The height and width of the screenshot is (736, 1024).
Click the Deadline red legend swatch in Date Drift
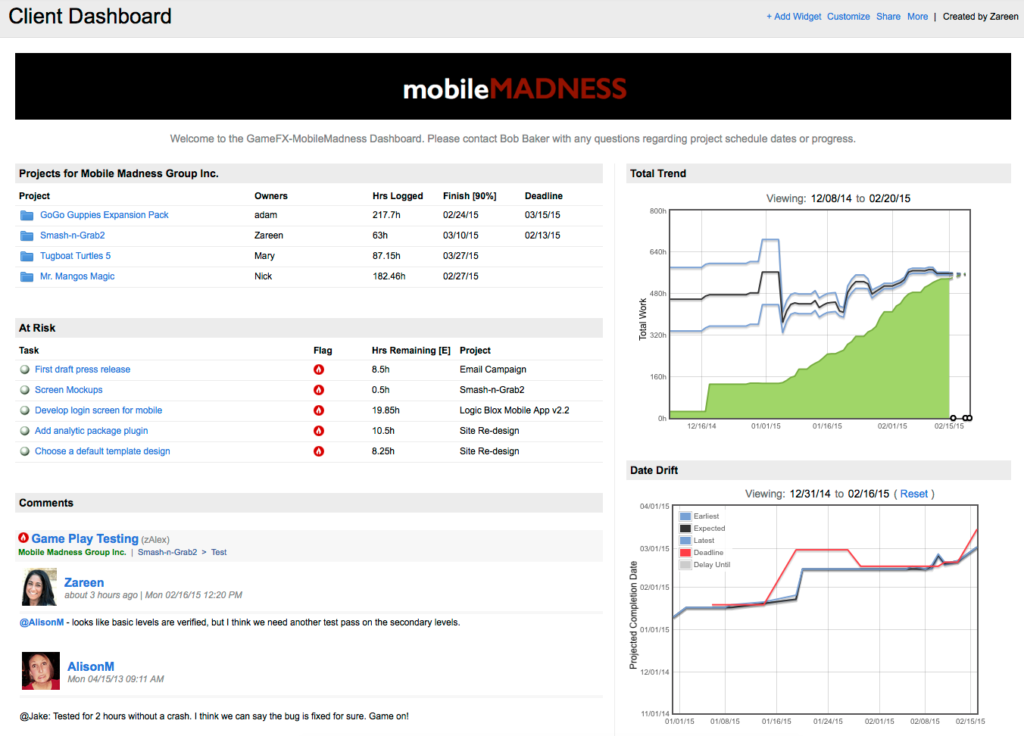click(x=685, y=552)
